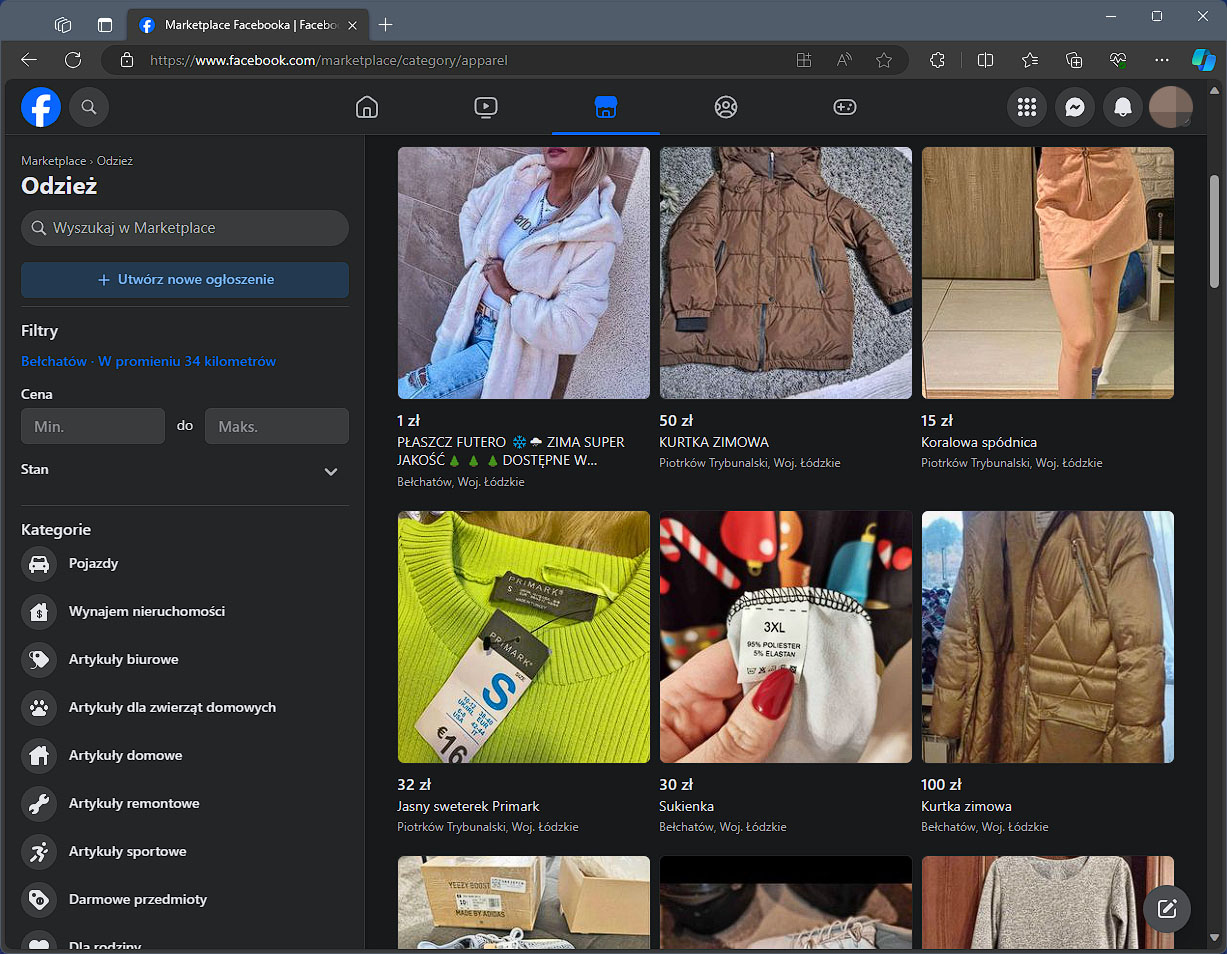Click Utwórz nowe ogłoszenie button
Image resolution: width=1227 pixels, height=954 pixels.
(185, 280)
